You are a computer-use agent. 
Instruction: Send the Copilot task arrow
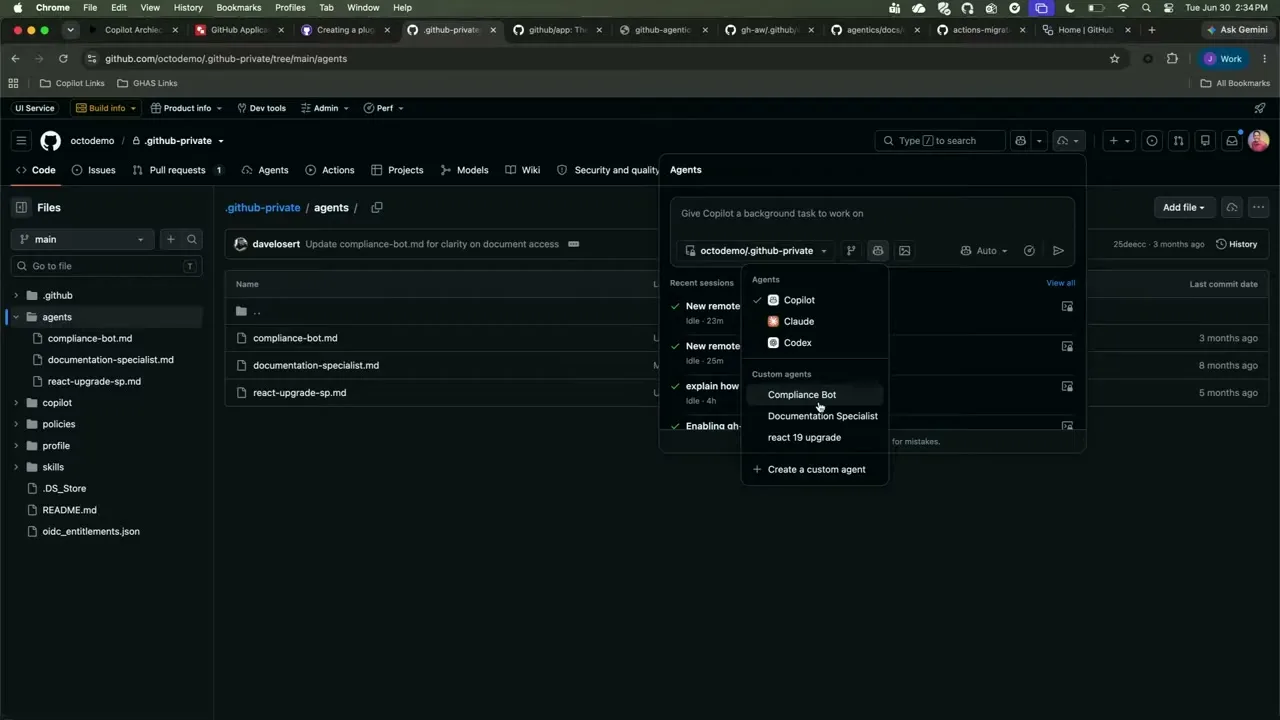(1058, 251)
